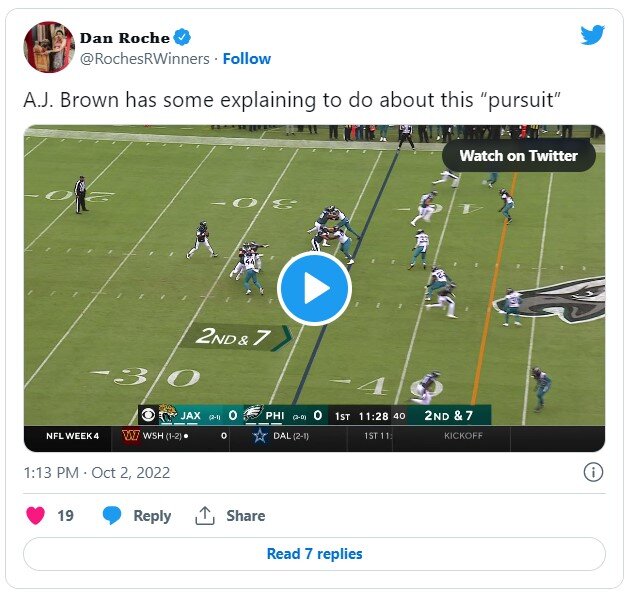Click Watch on Twitter button

pos(519,156)
